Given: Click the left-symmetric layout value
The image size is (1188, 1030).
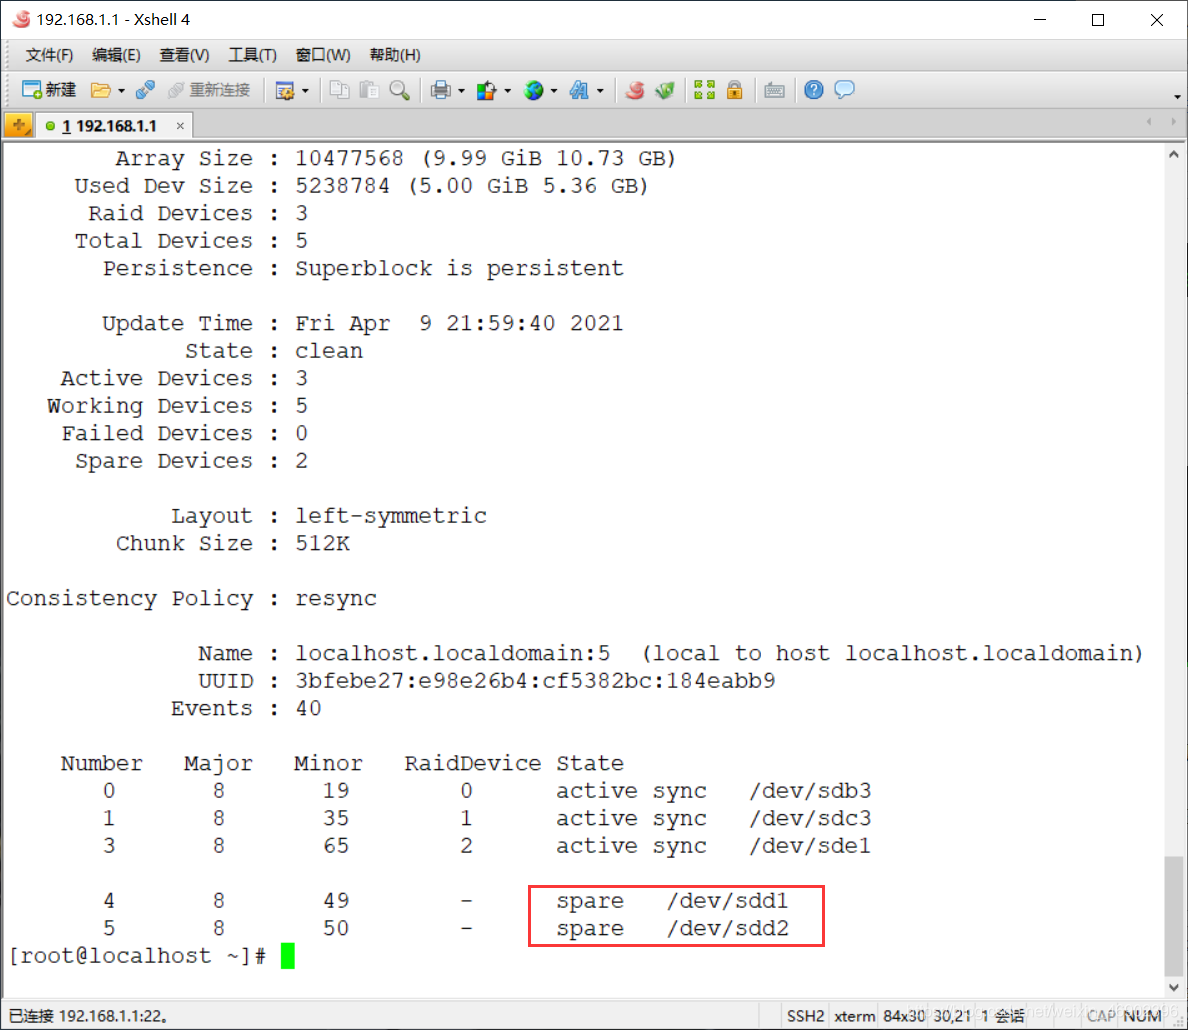Looking at the screenshot, I should tap(391, 516).
